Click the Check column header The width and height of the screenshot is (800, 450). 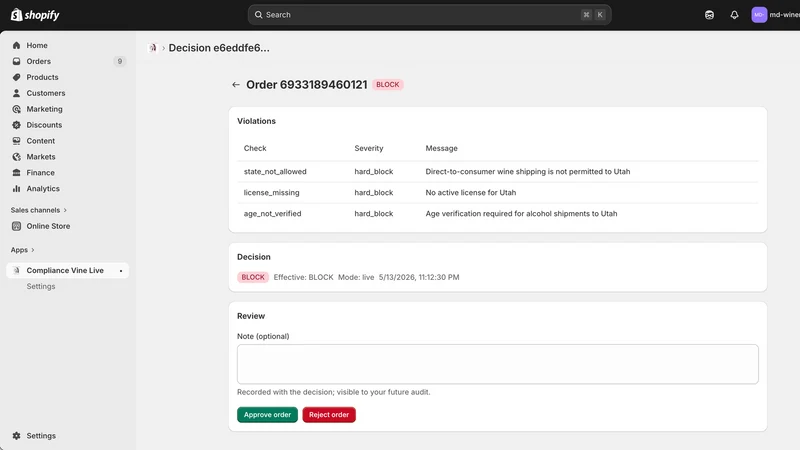pos(255,148)
